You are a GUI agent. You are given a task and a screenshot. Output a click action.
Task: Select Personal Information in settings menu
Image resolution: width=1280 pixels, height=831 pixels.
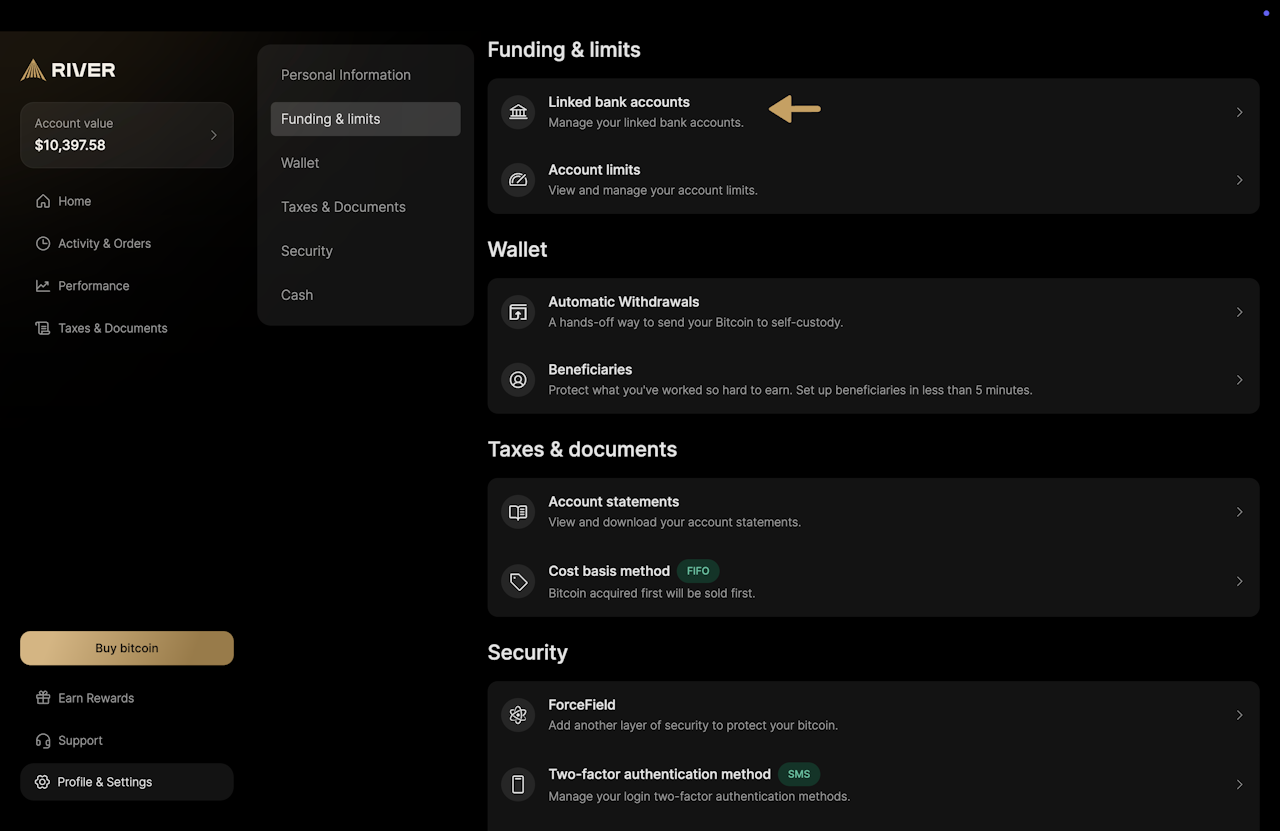pos(345,75)
